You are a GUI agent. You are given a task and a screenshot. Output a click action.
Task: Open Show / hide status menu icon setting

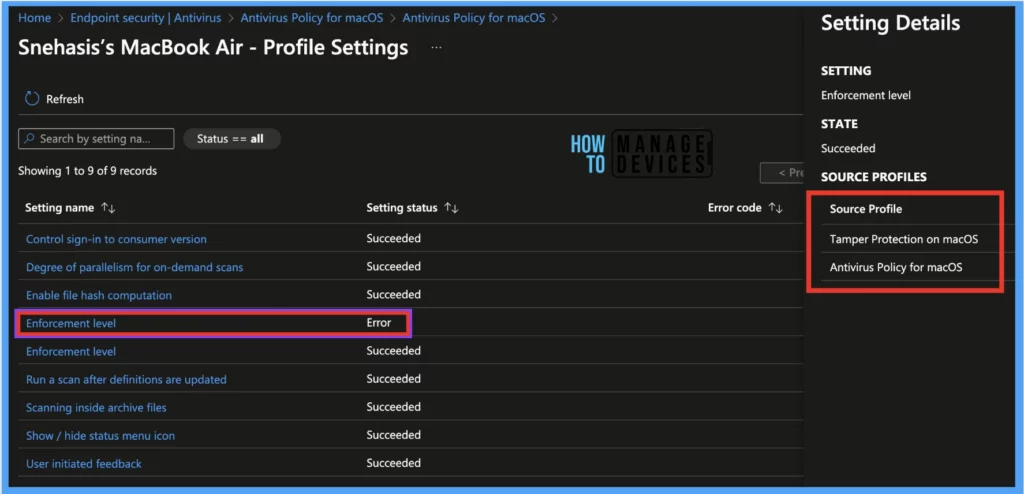pos(100,436)
